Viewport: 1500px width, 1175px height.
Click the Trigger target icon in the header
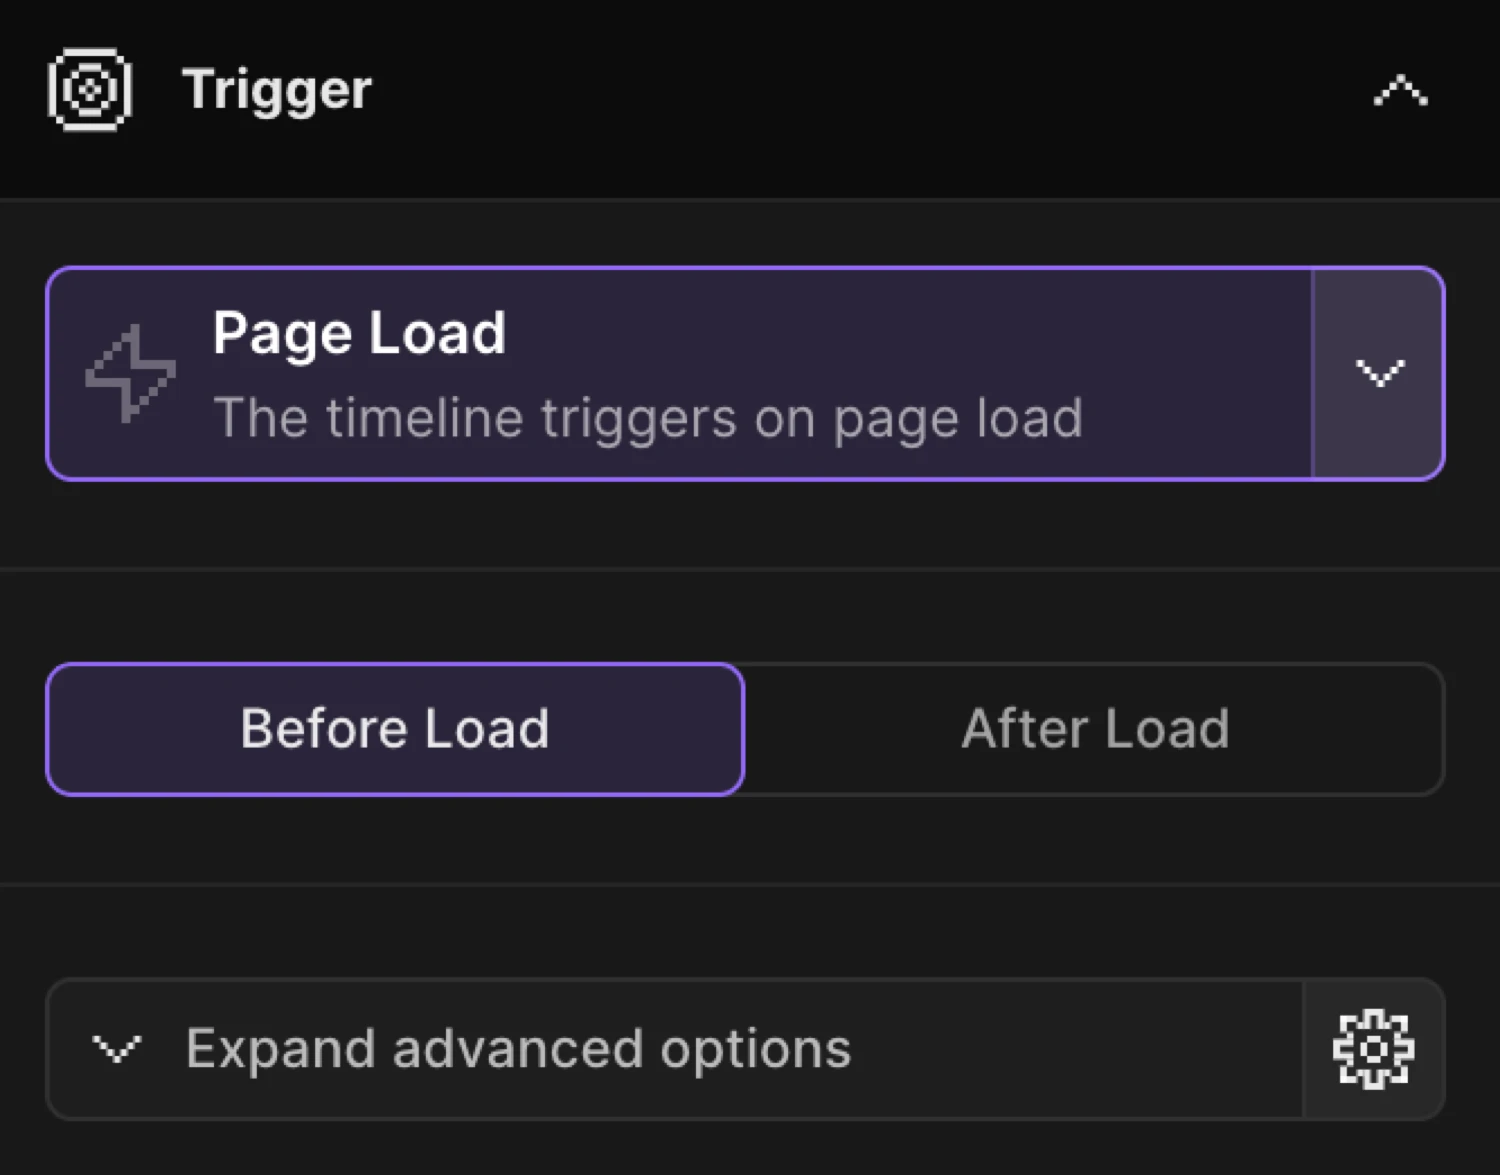click(x=88, y=90)
